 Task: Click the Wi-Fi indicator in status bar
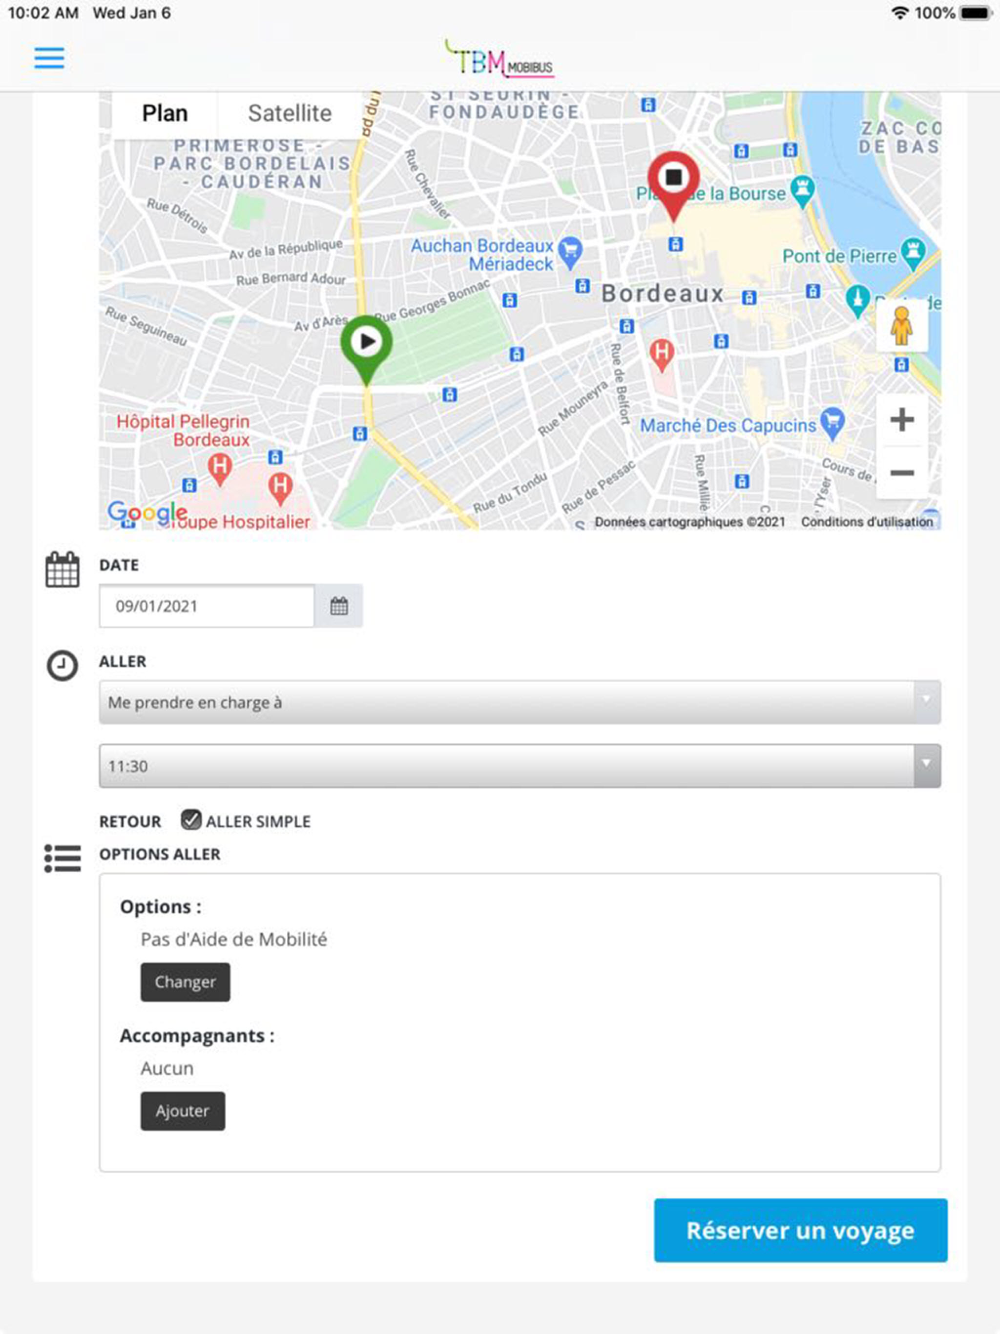[900, 13]
